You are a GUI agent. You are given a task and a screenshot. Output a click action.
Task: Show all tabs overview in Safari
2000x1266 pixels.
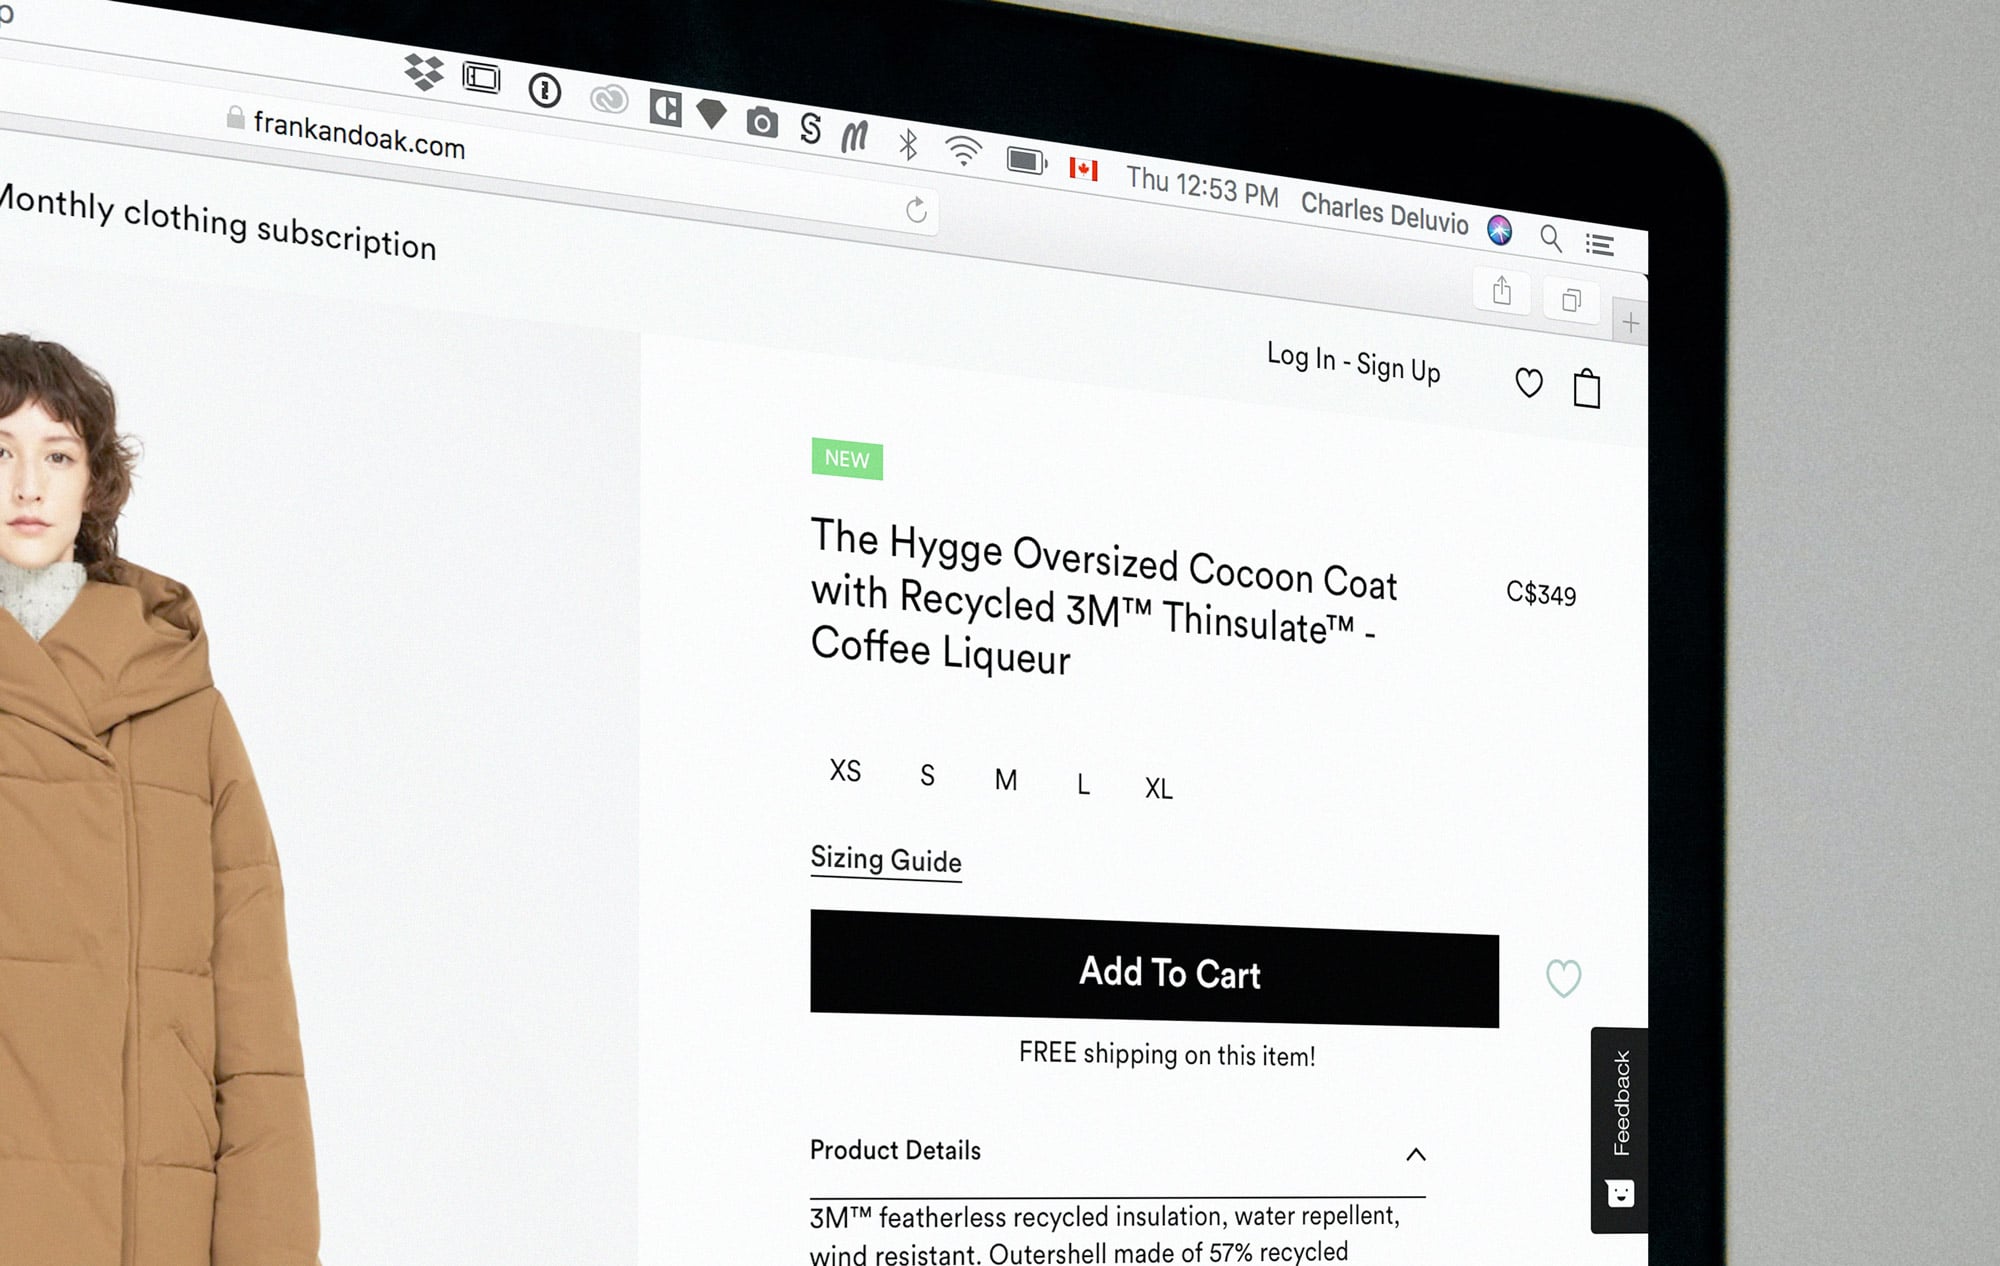coord(1572,301)
